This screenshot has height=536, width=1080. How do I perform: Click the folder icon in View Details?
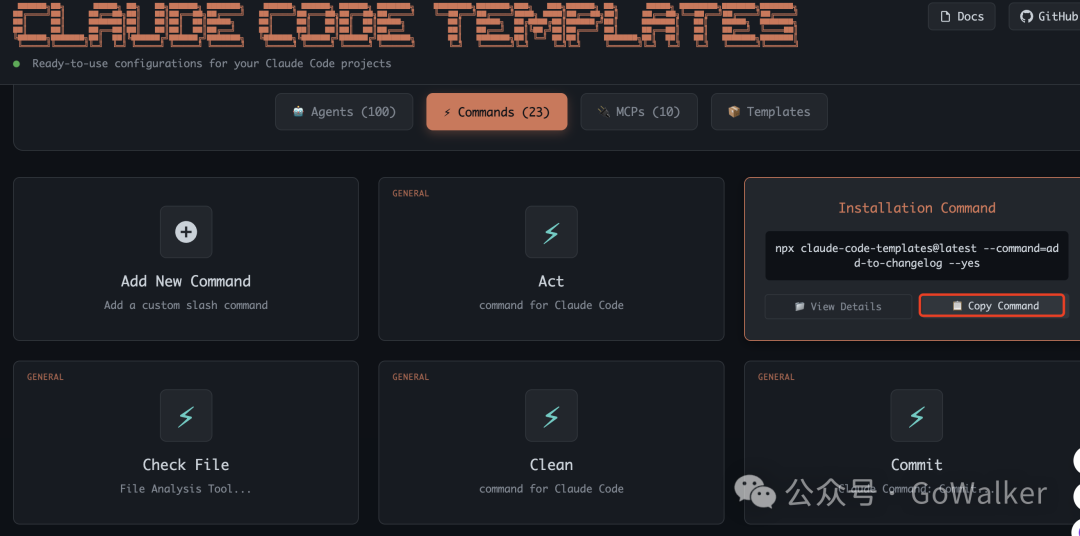point(800,307)
